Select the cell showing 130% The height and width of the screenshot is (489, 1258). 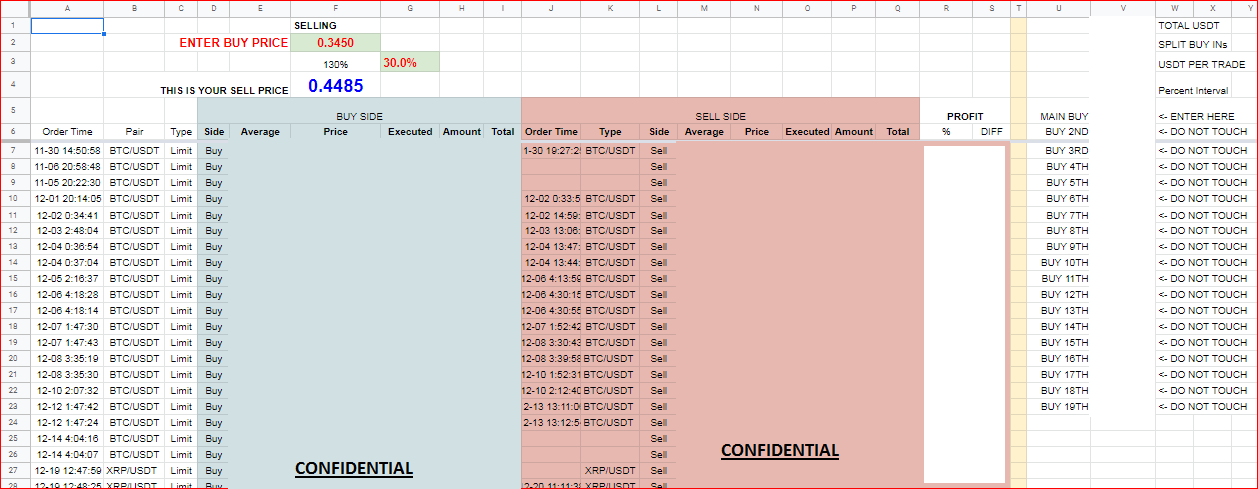click(335, 63)
